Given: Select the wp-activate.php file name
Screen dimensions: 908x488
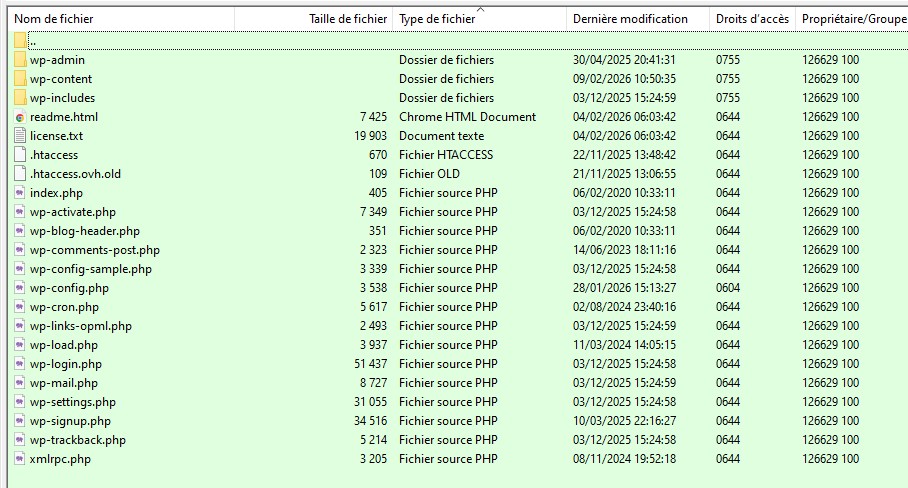Looking at the screenshot, I should tap(73, 212).
